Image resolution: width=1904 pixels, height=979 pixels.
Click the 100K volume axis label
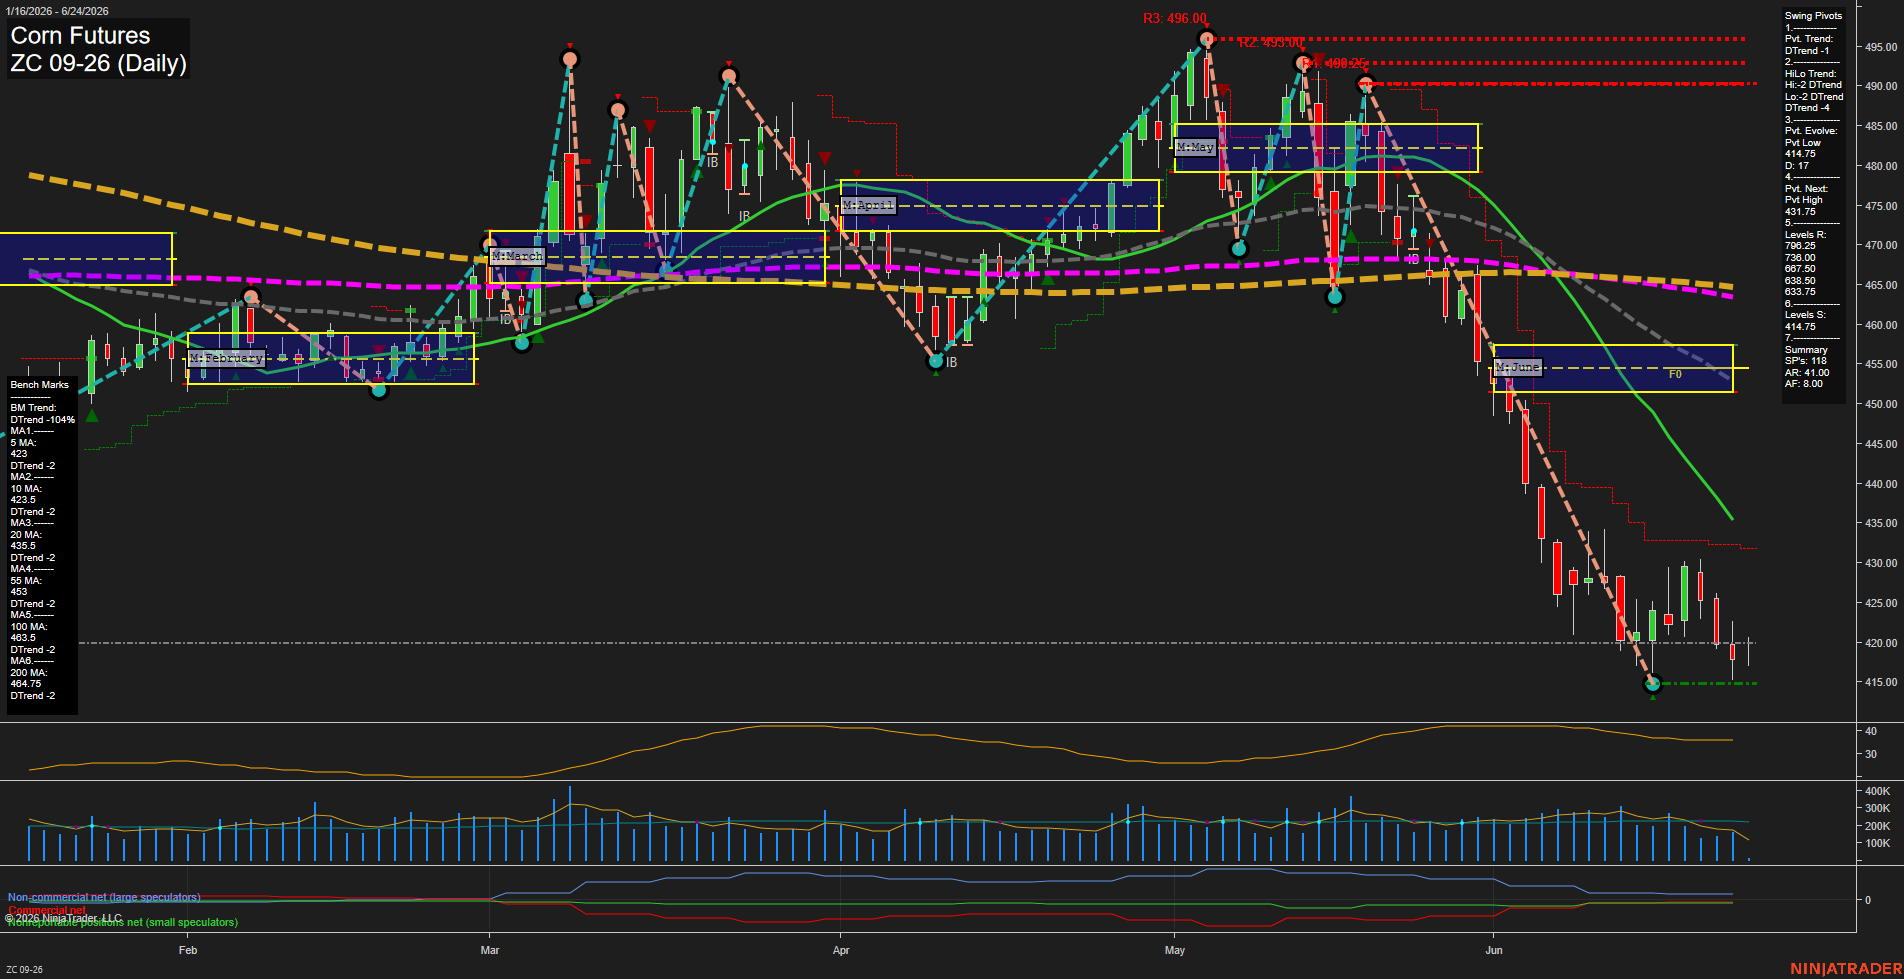[1877, 843]
